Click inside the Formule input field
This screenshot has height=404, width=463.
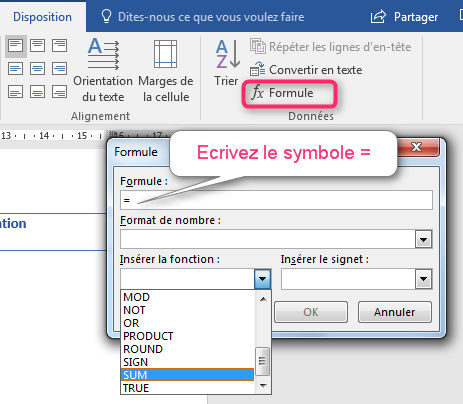click(276, 200)
